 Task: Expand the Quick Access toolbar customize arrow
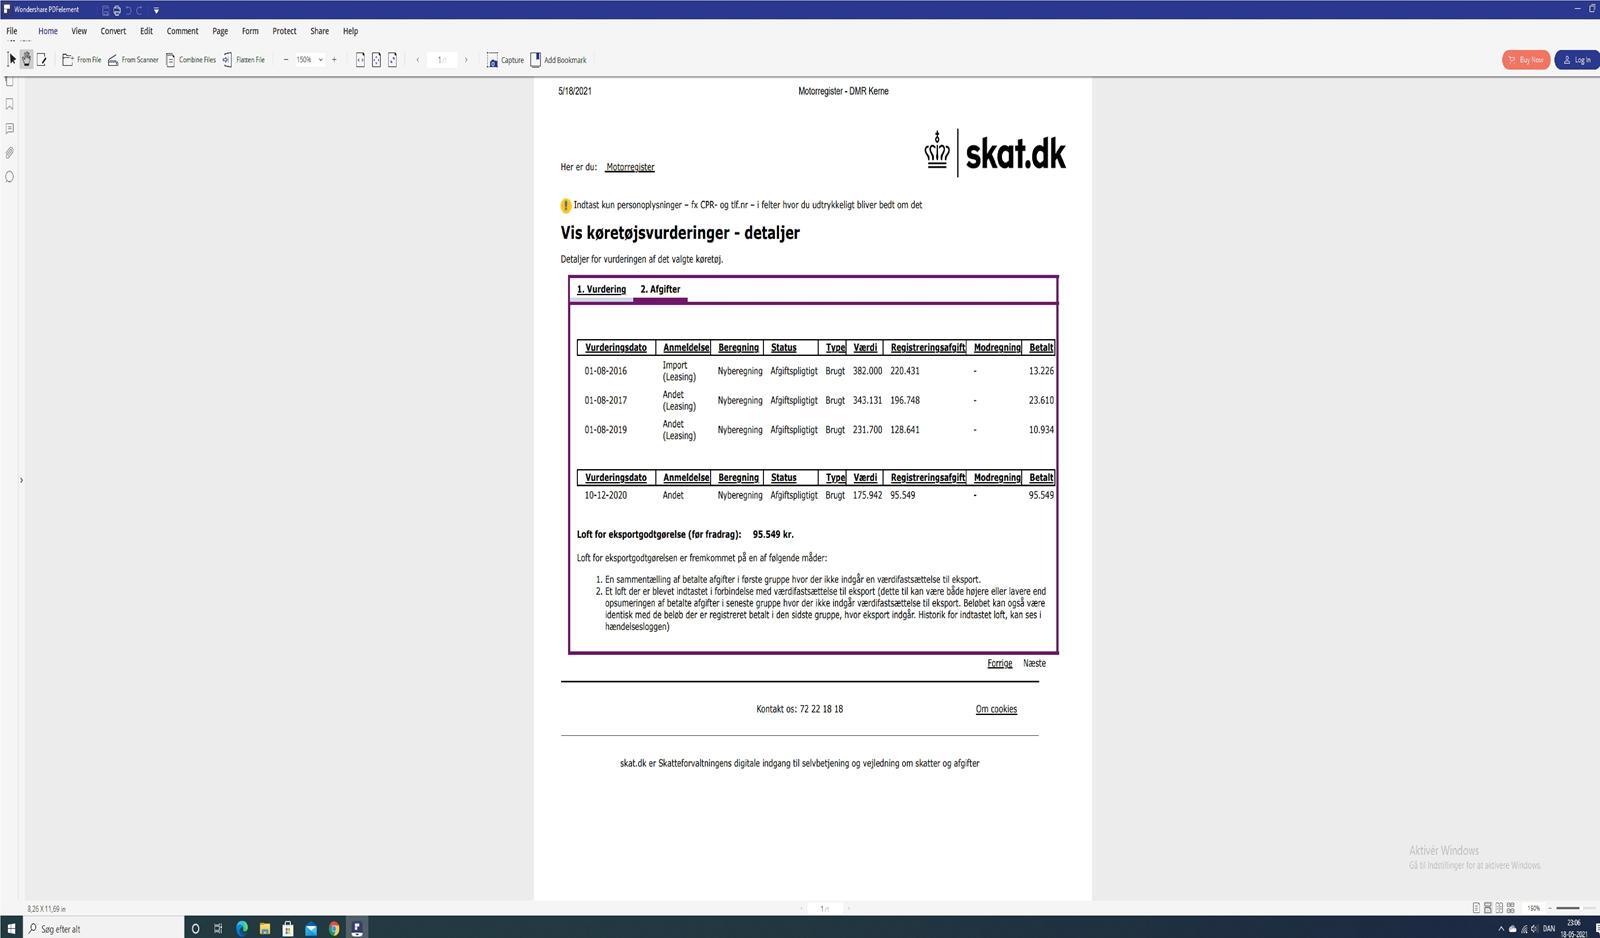click(156, 10)
